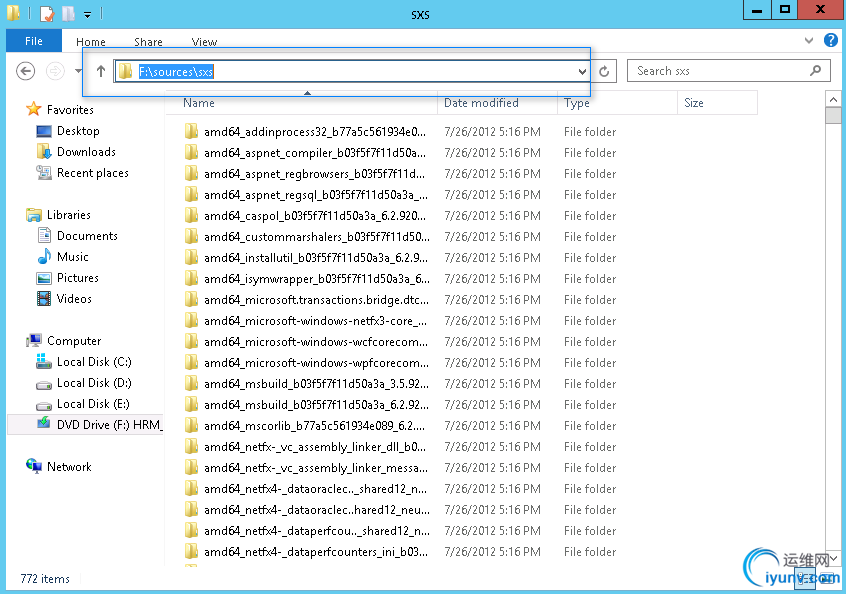846x594 pixels.
Task: Select amd64_microsoft-windows-netfx3-core folder
Action: [315, 320]
